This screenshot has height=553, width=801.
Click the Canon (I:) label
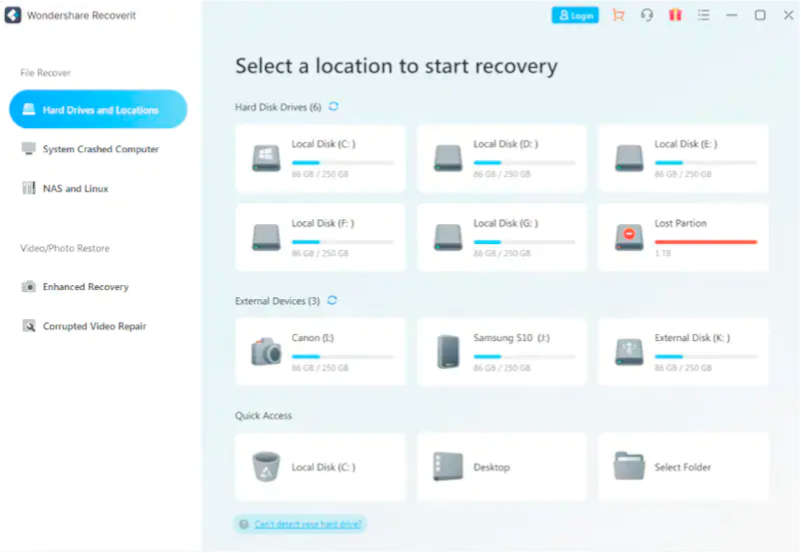pos(313,338)
